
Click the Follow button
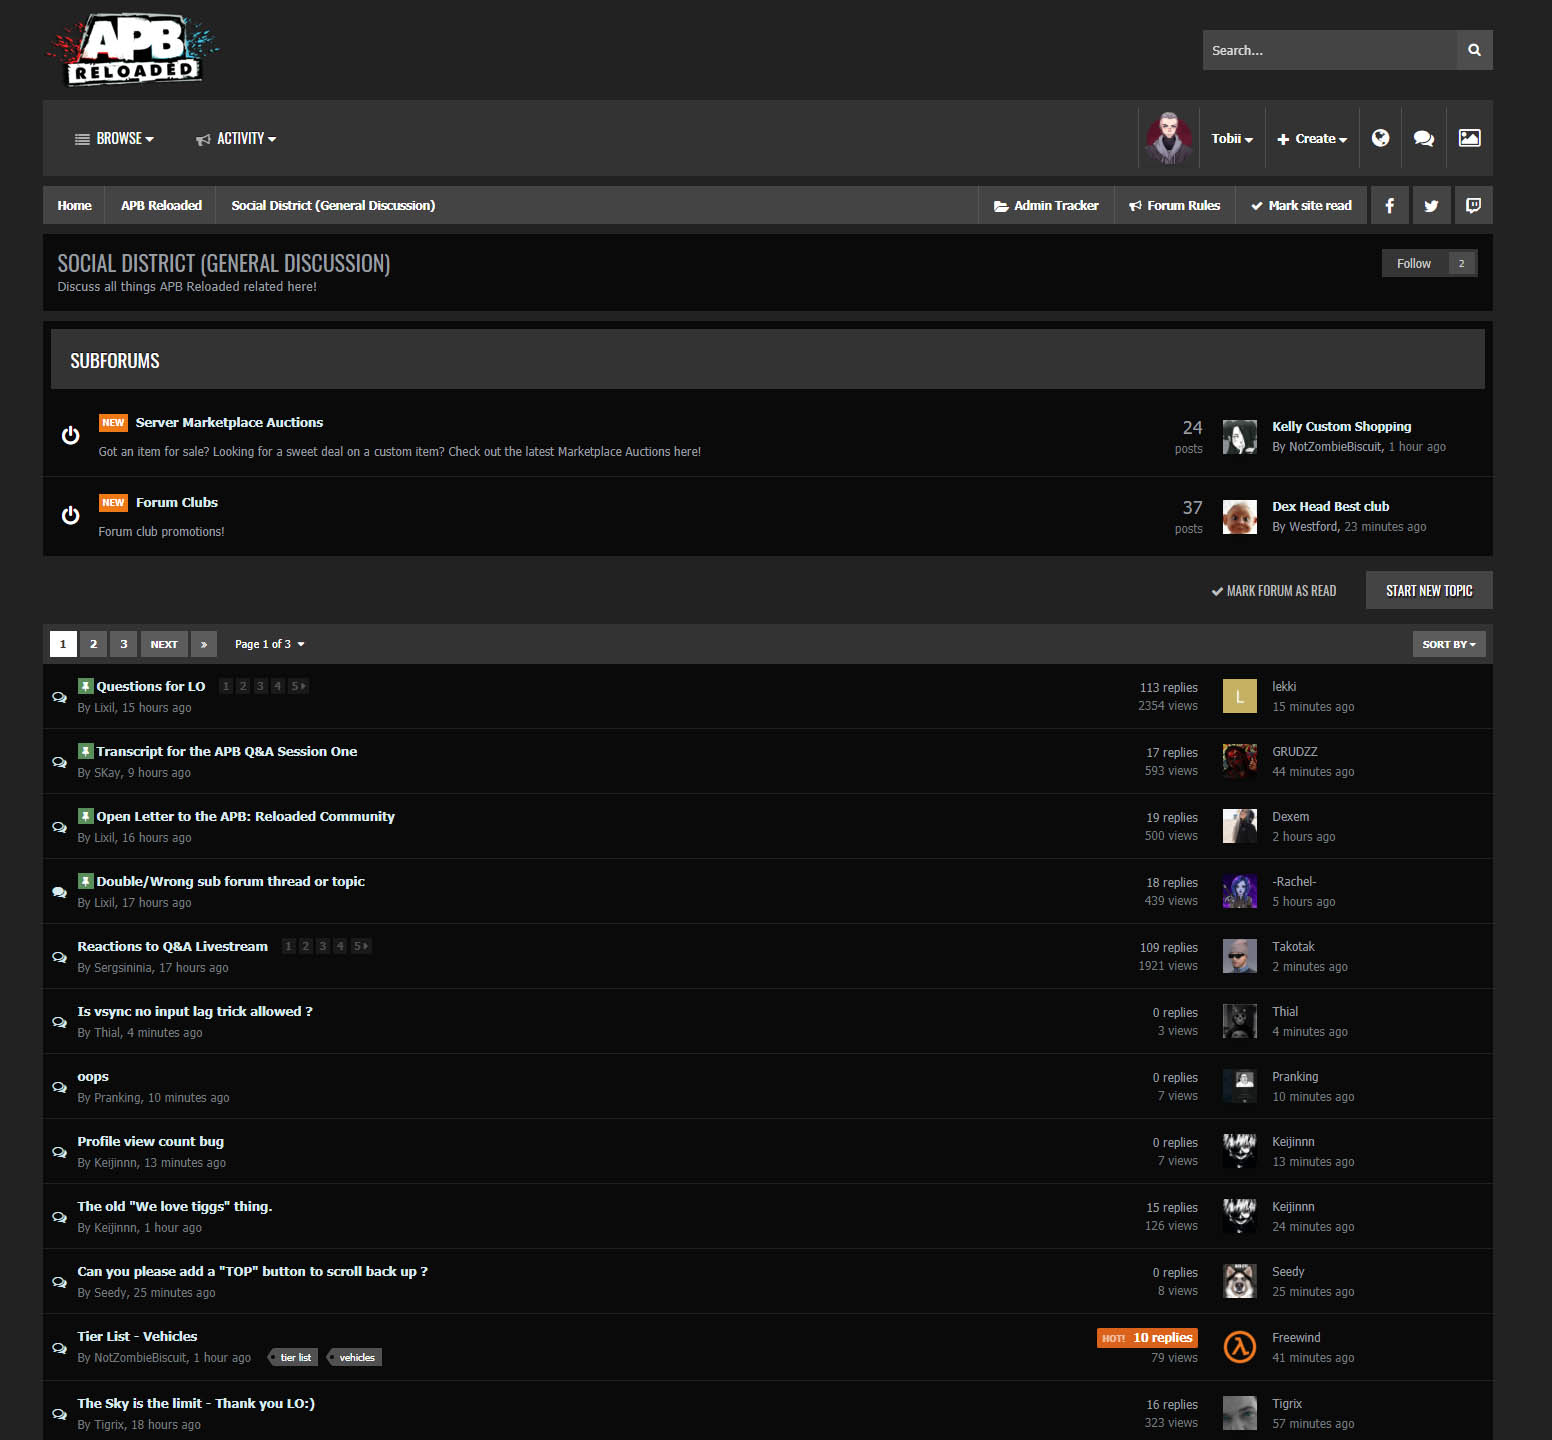click(1414, 263)
